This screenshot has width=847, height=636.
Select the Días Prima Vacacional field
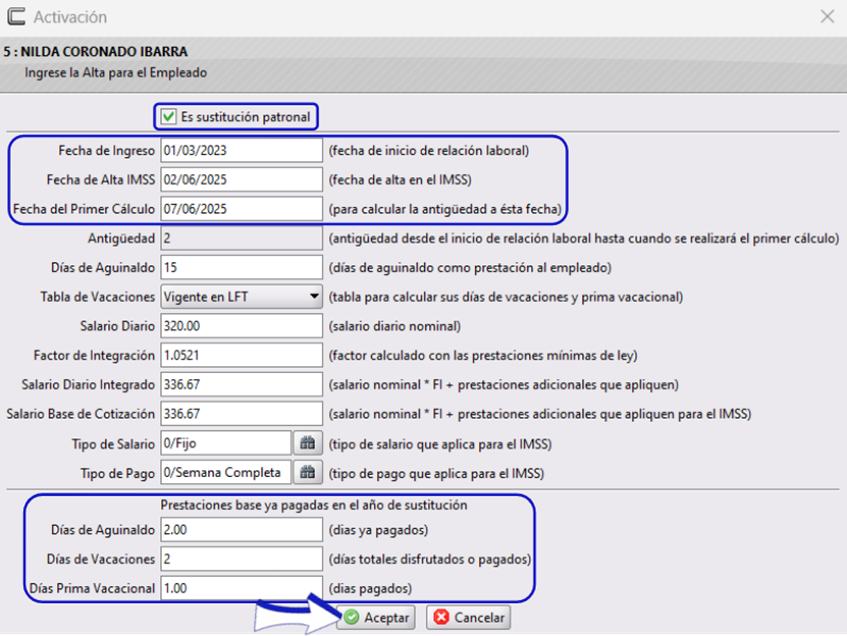tap(240, 585)
